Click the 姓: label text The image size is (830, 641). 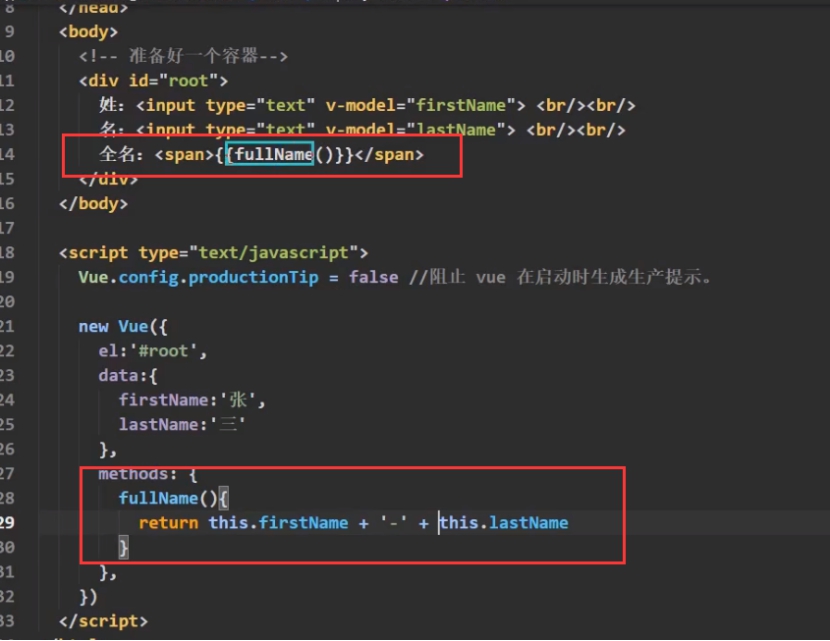tap(112, 105)
